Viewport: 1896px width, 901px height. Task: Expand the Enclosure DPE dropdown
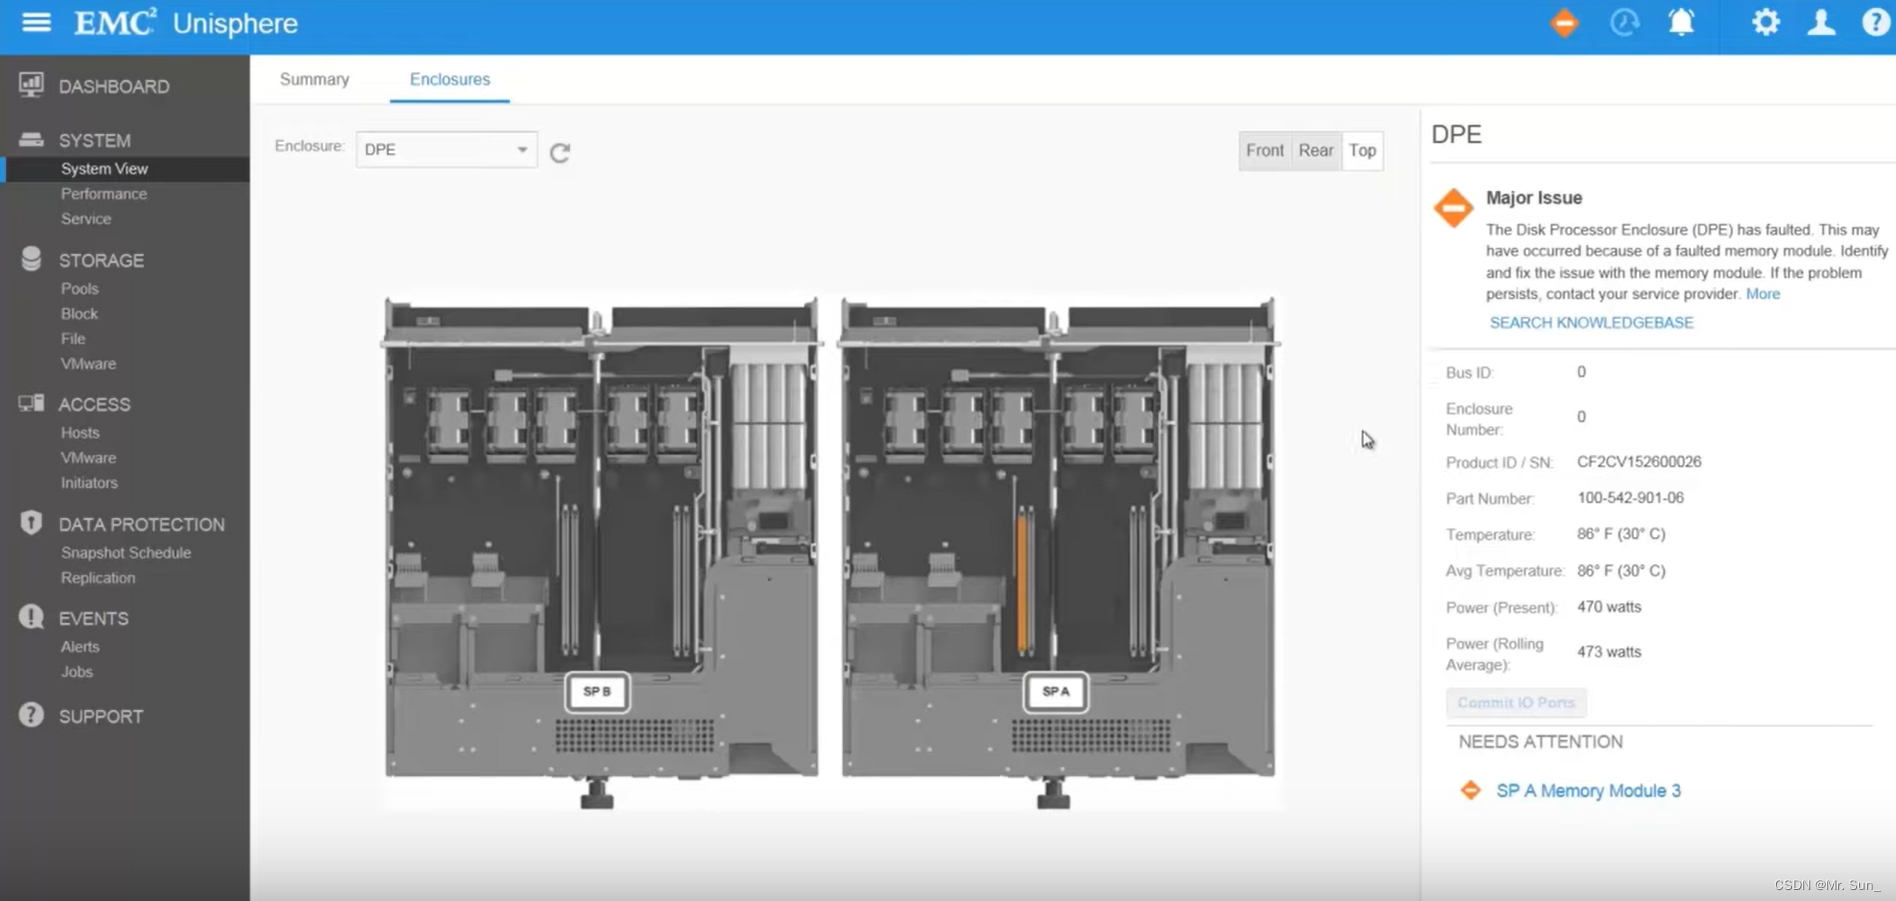click(520, 149)
